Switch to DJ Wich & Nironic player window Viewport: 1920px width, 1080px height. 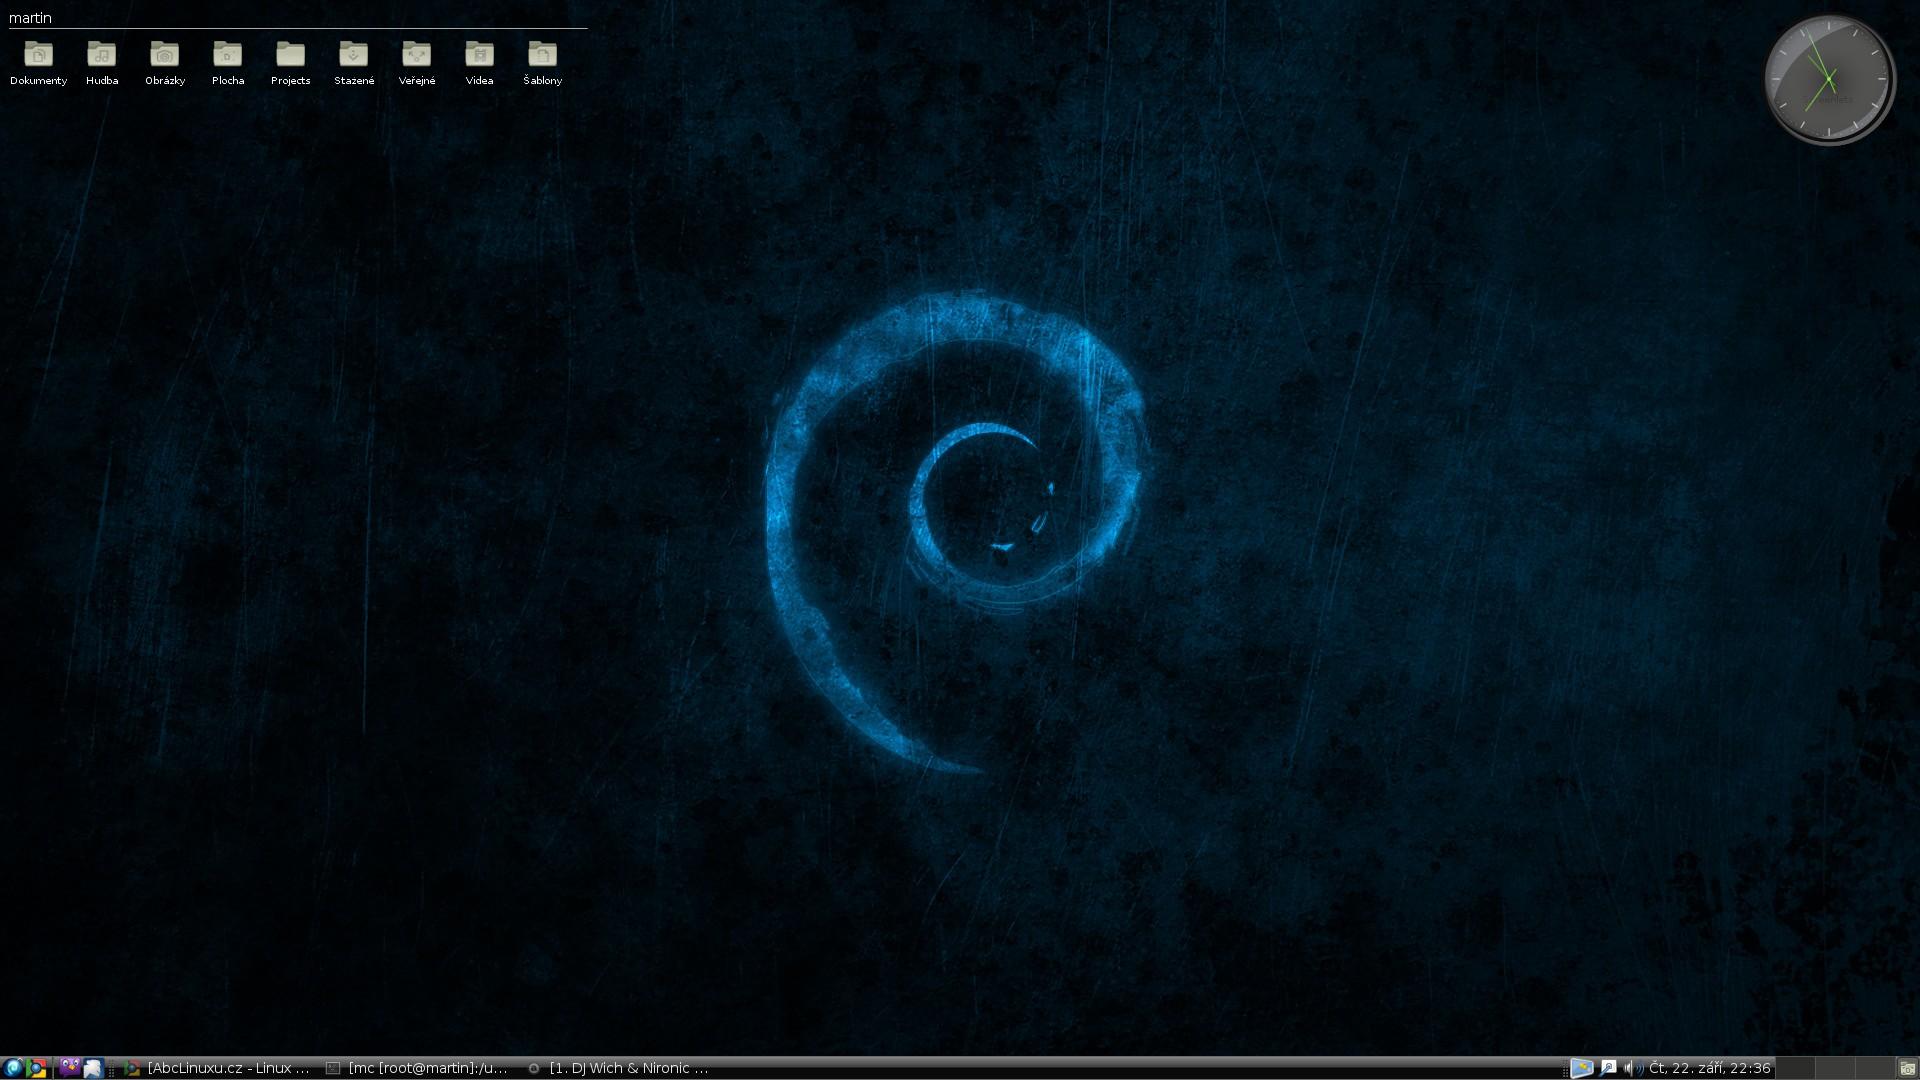619,1068
